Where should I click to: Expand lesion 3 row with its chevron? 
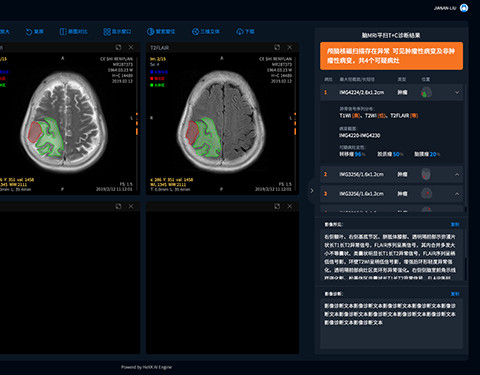click(x=457, y=194)
